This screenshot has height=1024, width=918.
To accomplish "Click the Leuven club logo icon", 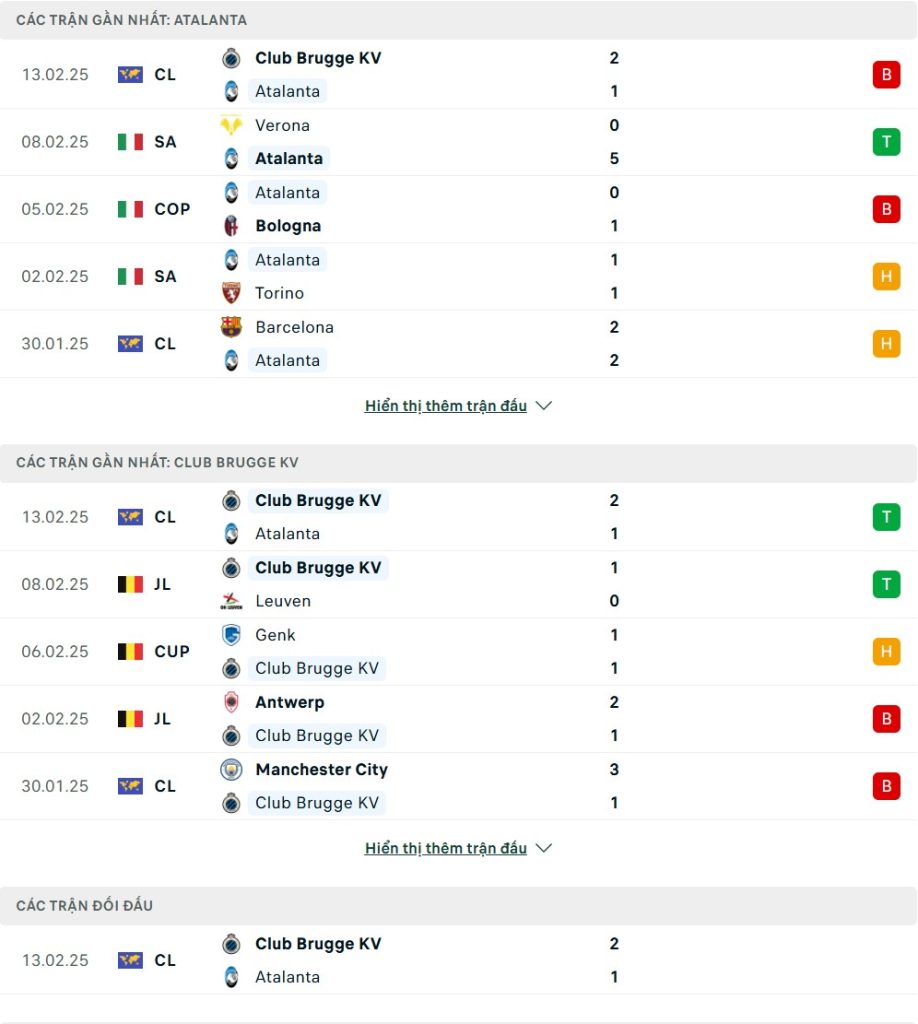I will tap(231, 601).
